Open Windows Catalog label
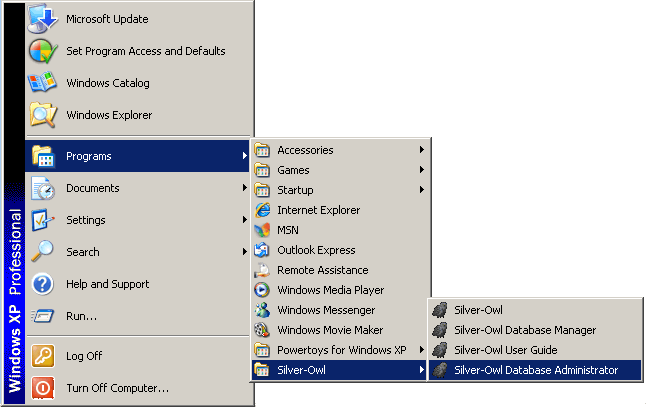Screen dimensions: 646x407 coord(108,83)
